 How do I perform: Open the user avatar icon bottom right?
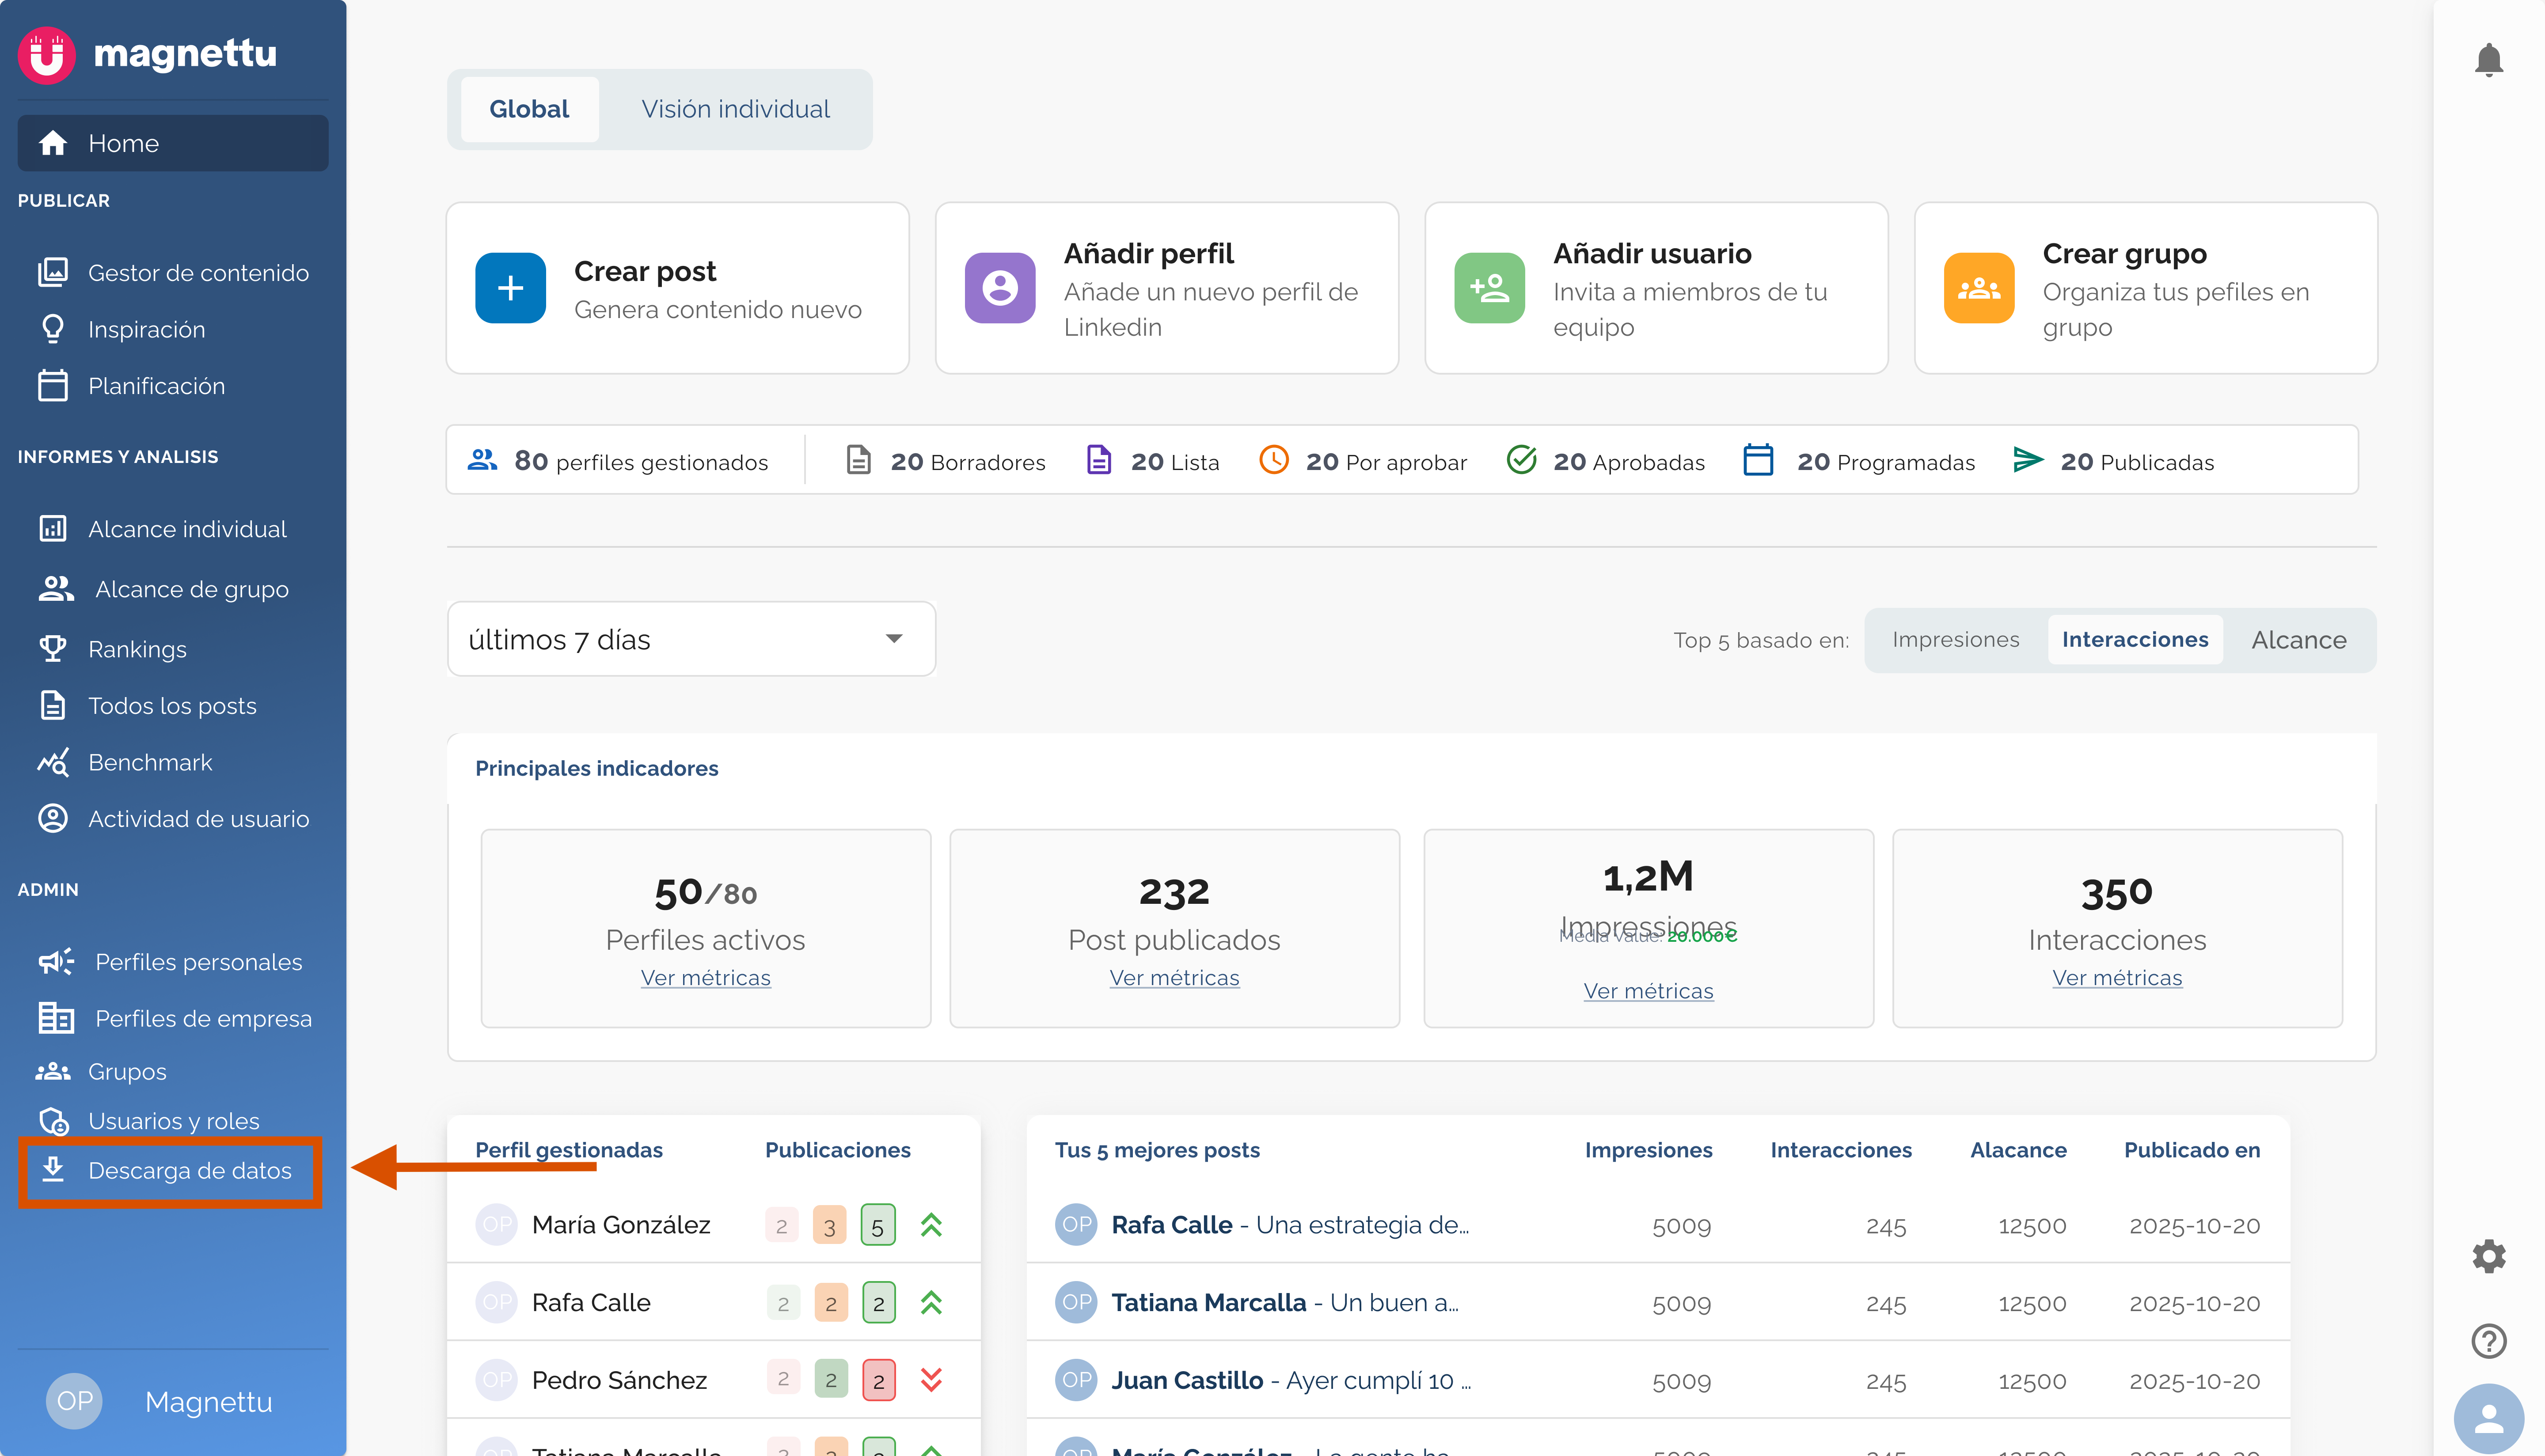click(2488, 1418)
